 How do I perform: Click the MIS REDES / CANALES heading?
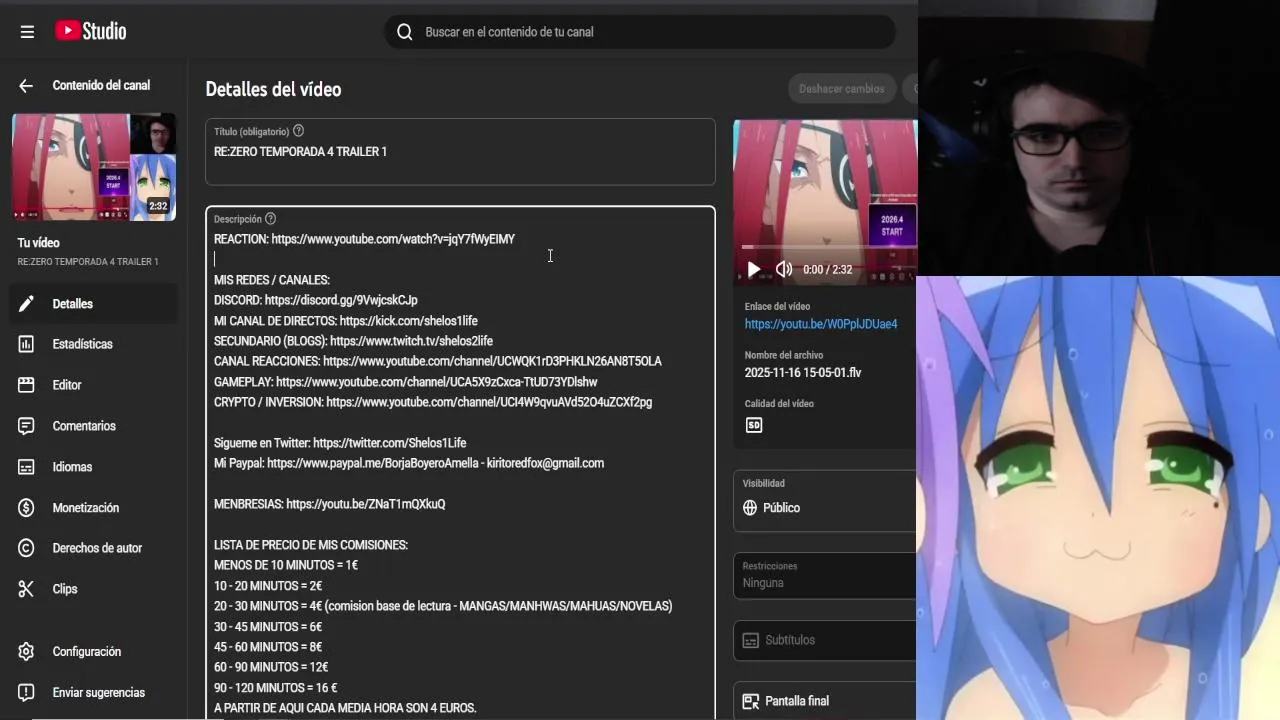click(x=272, y=280)
